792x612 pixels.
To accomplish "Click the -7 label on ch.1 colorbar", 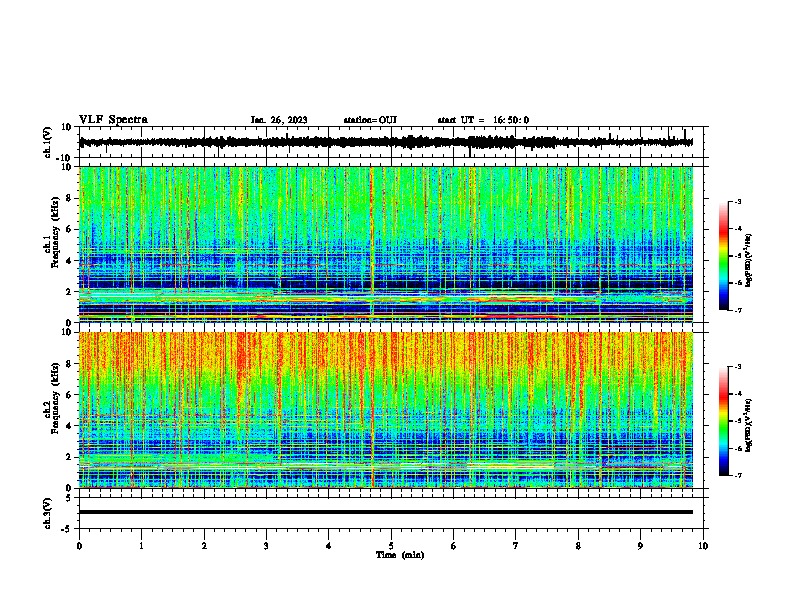I will click(737, 310).
